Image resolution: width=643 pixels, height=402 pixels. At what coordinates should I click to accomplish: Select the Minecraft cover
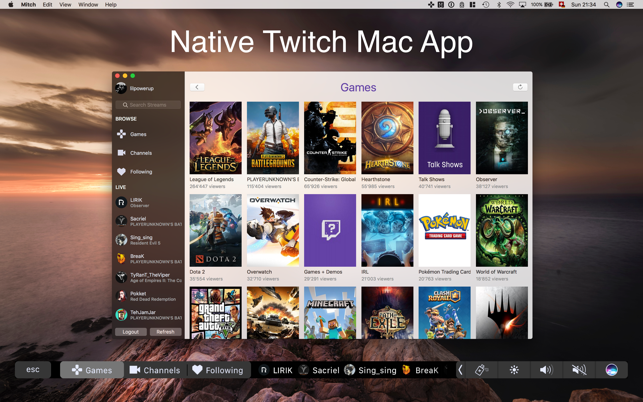click(330, 313)
